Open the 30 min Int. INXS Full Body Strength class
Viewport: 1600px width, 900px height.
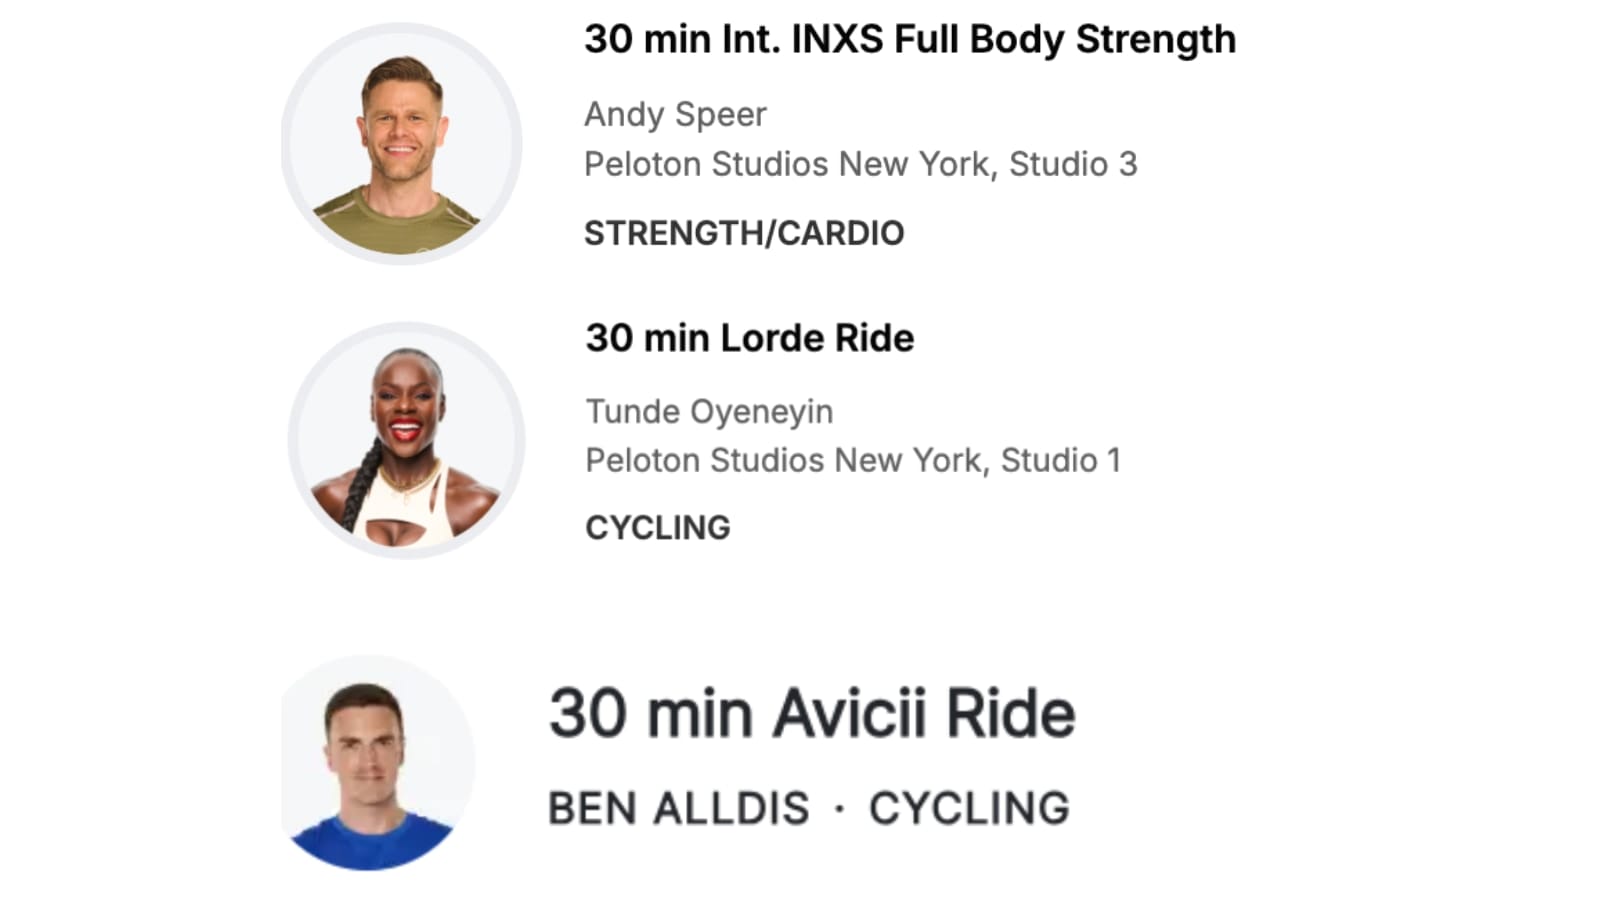point(909,40)
